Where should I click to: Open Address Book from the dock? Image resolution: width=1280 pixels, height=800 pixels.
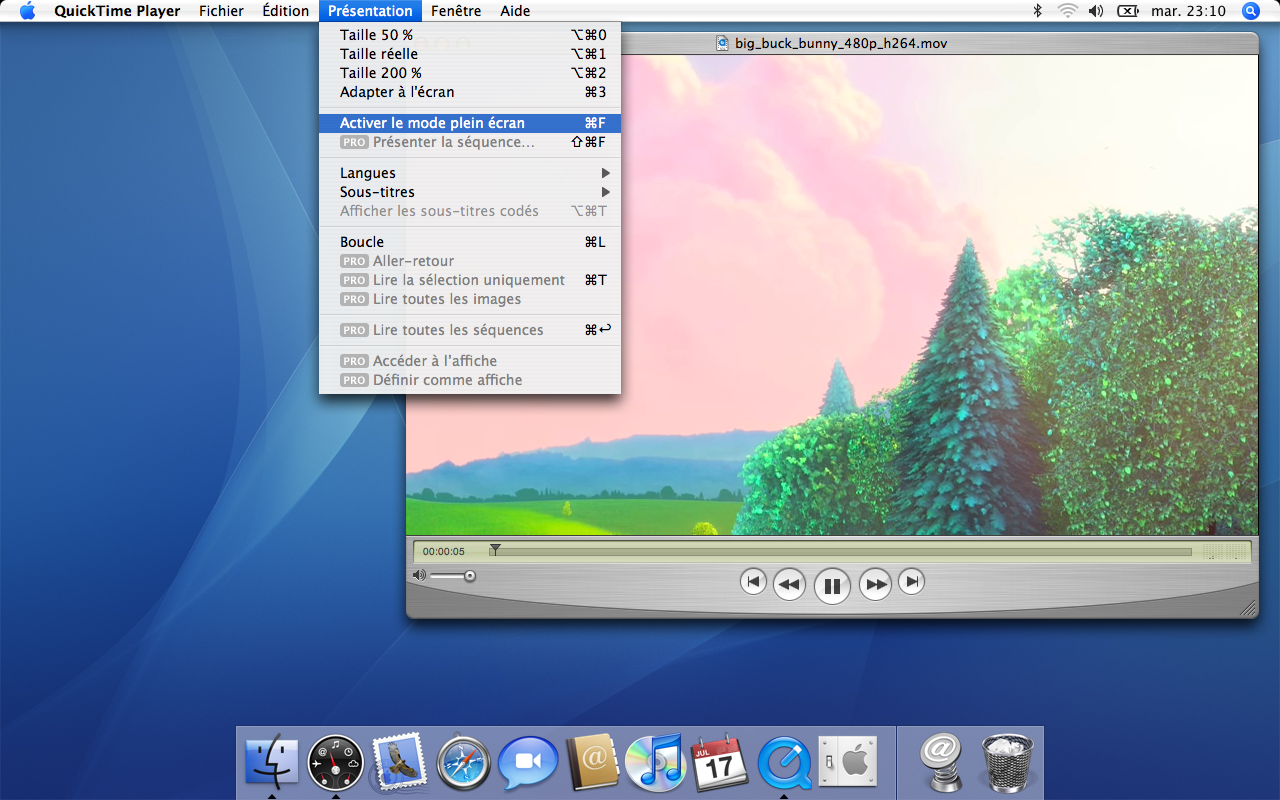[593, 763]
